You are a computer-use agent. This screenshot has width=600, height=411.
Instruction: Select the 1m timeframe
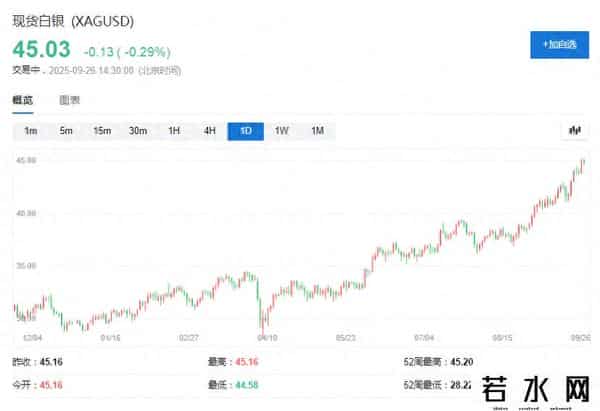pyautogui.click(x=30, y=131)
